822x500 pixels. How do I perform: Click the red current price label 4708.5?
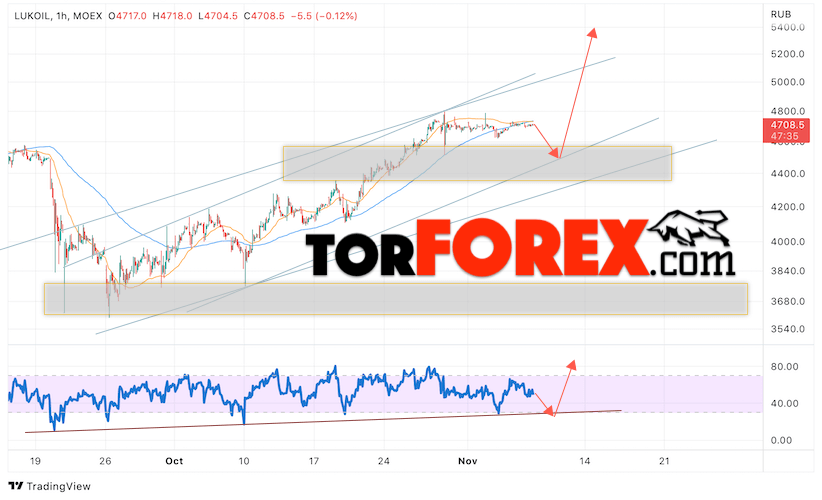click(x=787, y=125)
